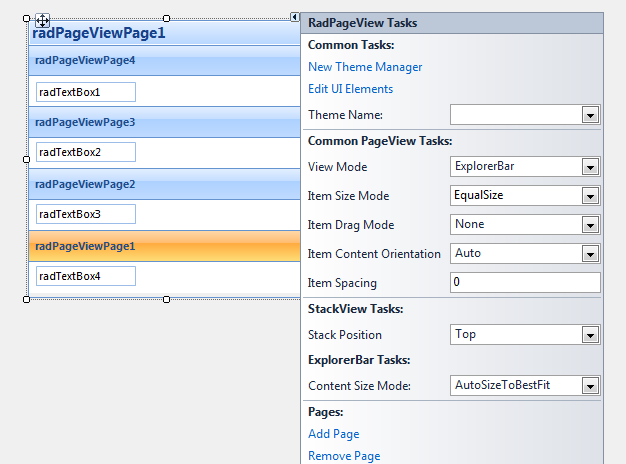Expand the View Mode ExplorerBar dropdown
The image size is (626, 464).
[x=590, y=167]
